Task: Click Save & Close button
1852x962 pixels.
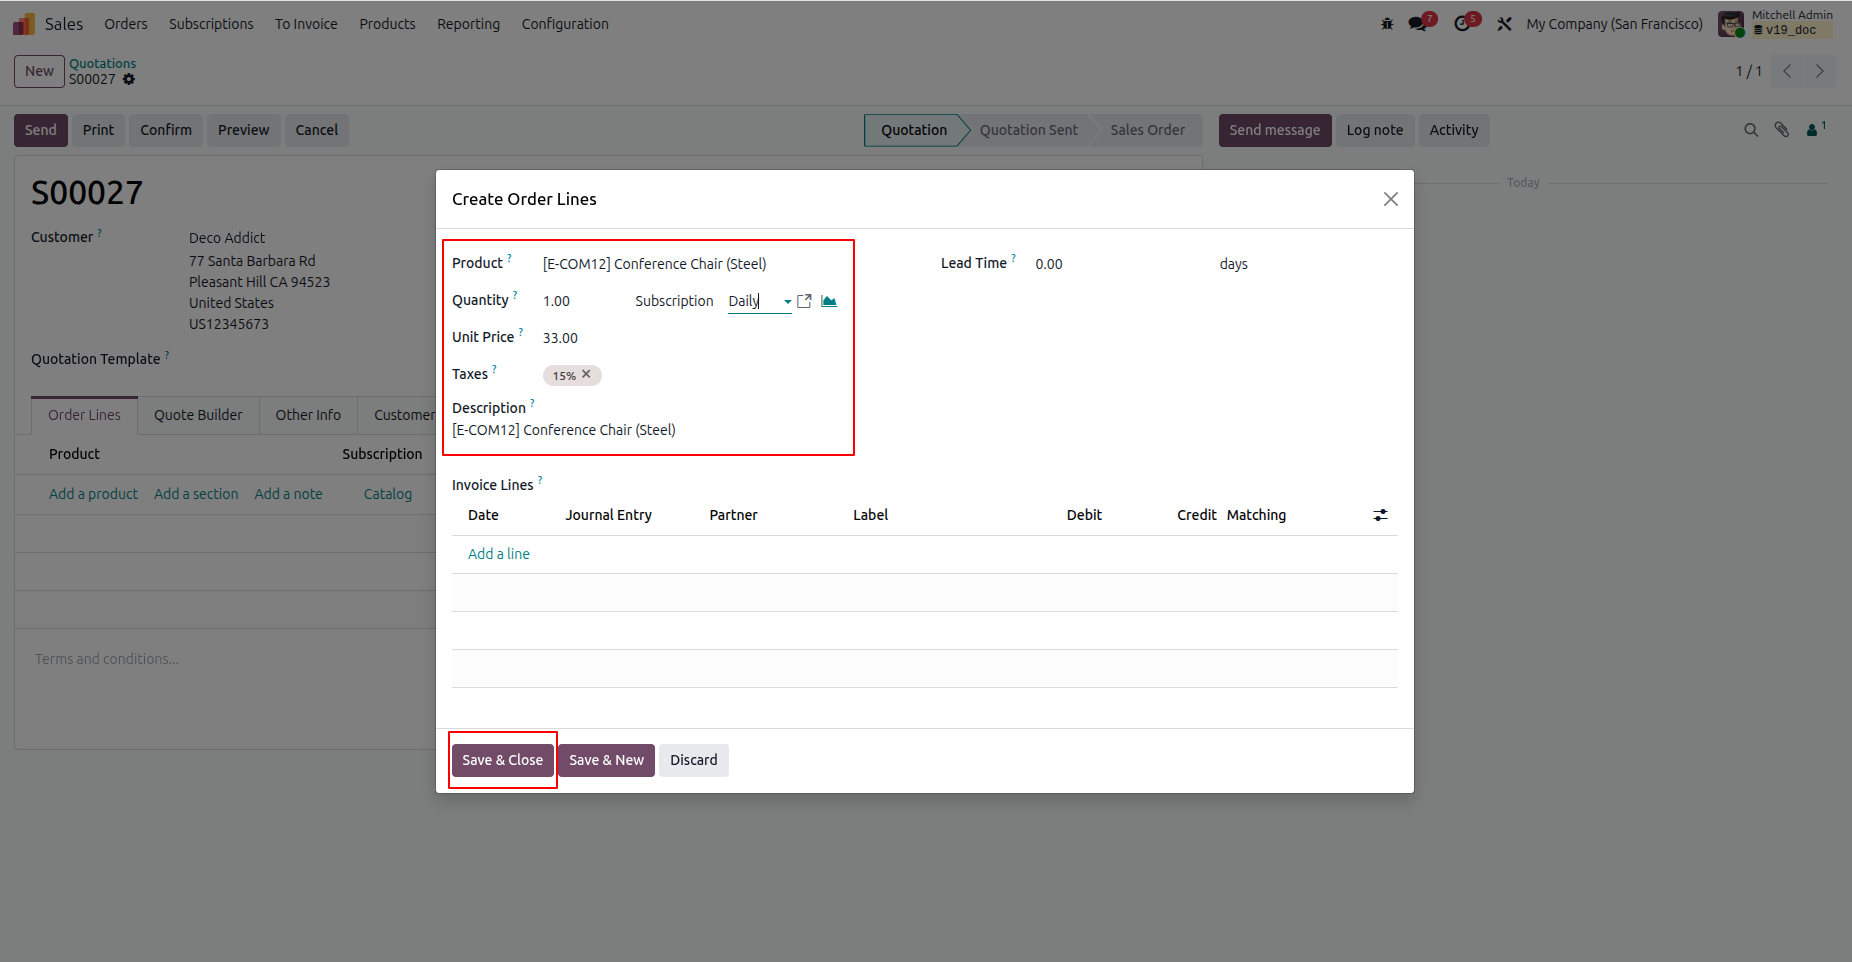Action: [x=502, y=760]
